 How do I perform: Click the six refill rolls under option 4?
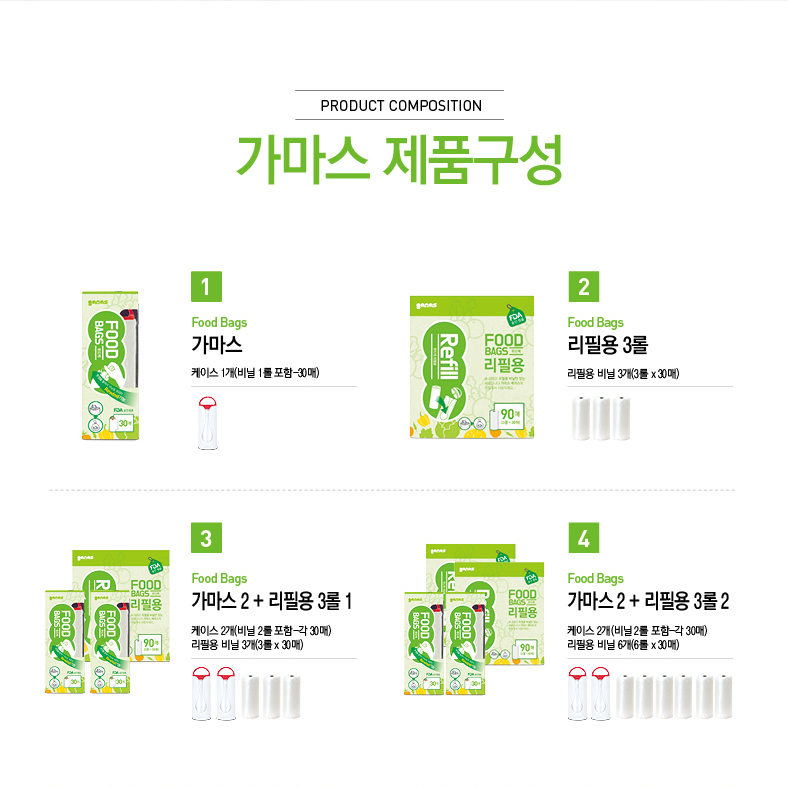pyautogui.click(x=674, y=697)
